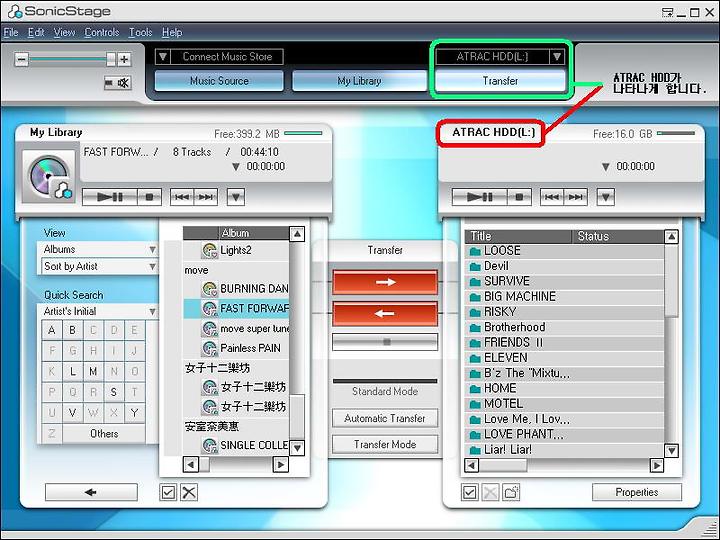The width and height of the screenshot is (720, 540).
Task: Click ATRAC HDD list horizontal scrollbar thumb
Action: pyautogui.click(x=503, y=466)
